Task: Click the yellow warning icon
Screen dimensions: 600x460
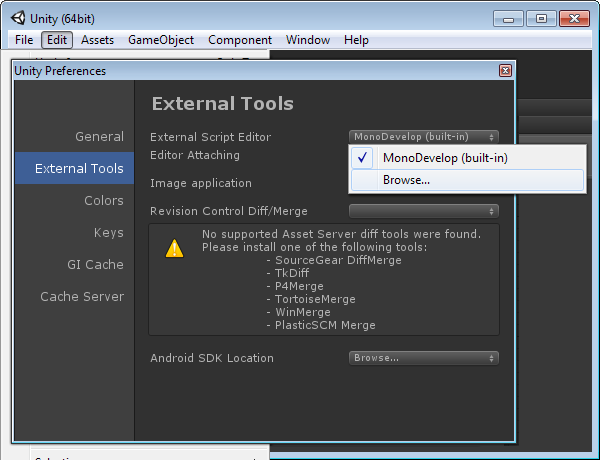Action: (x=174, y=248)
